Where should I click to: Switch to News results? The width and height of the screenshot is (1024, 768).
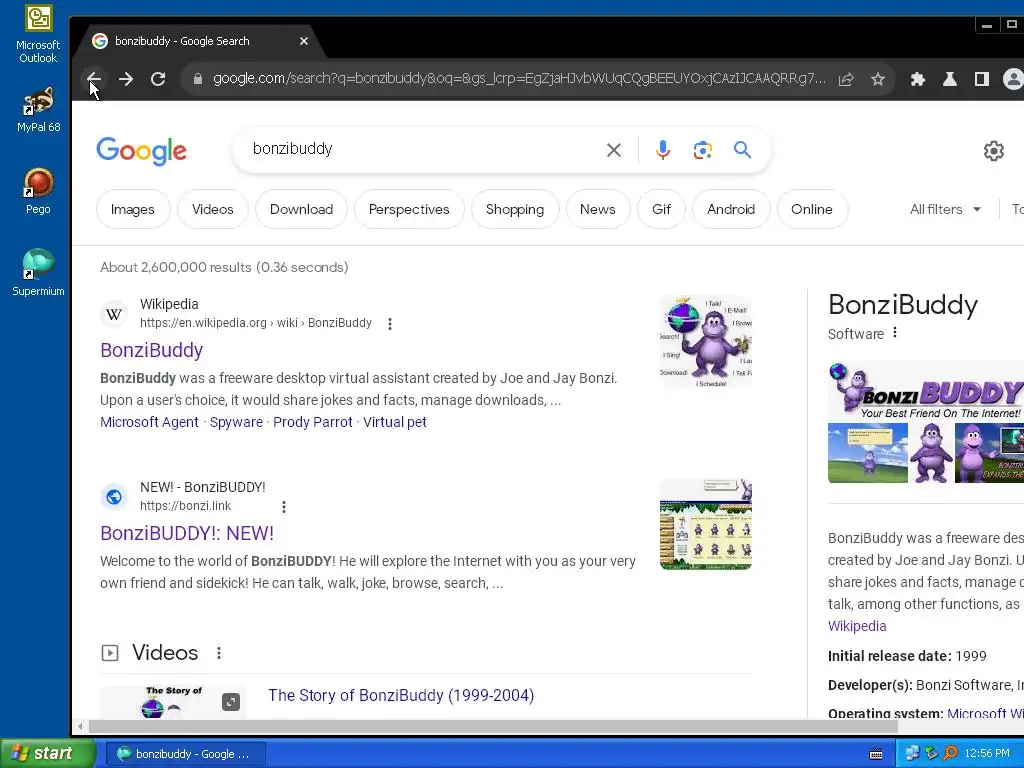pos(598,209)
